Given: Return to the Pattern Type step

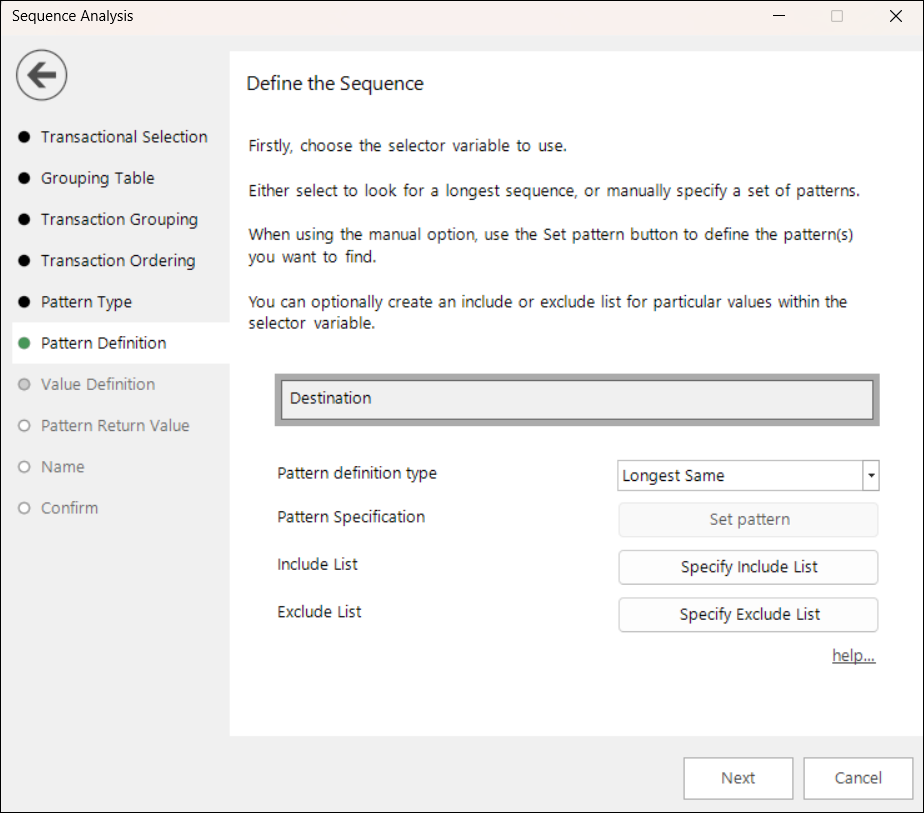Looking at the screenshot, I should coord(86,302).
